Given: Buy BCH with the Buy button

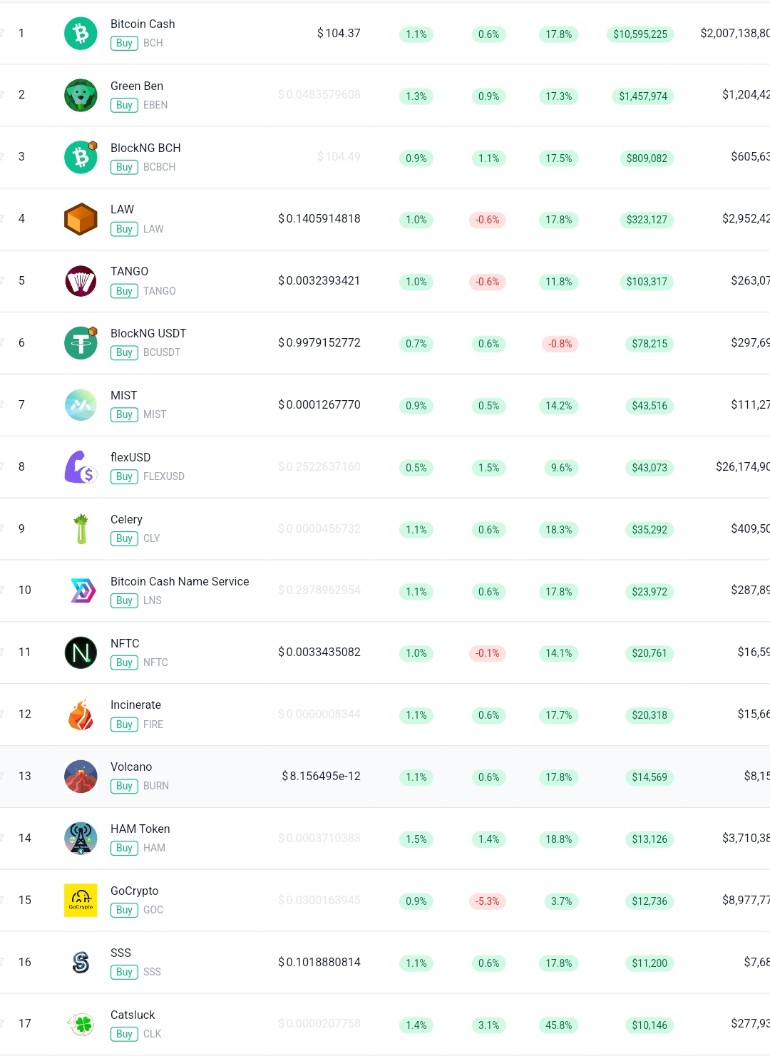Looking at the screenshot, I should point(124,43).
